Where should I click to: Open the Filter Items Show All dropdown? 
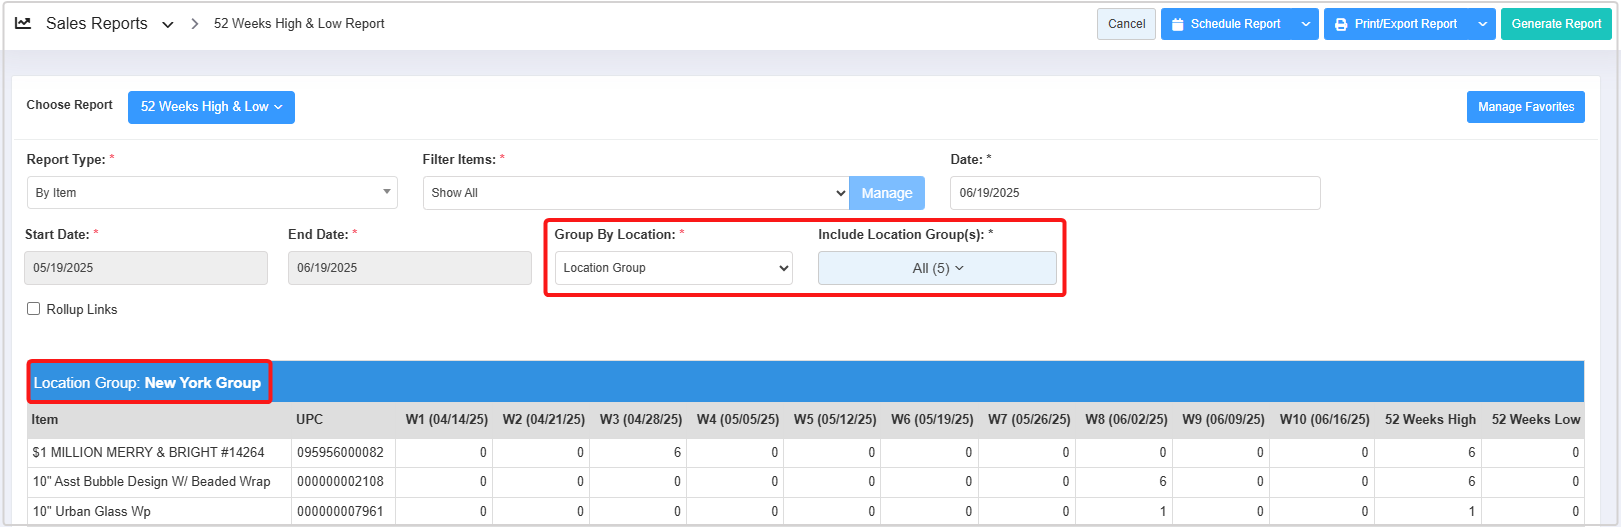click(636, 193)
